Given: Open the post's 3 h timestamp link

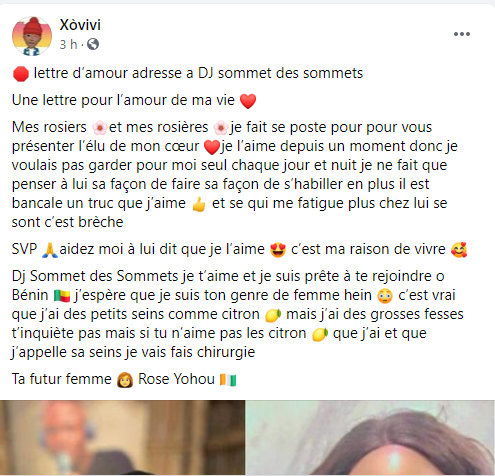Looking at the screenshot, I should [x=68, y=44].
